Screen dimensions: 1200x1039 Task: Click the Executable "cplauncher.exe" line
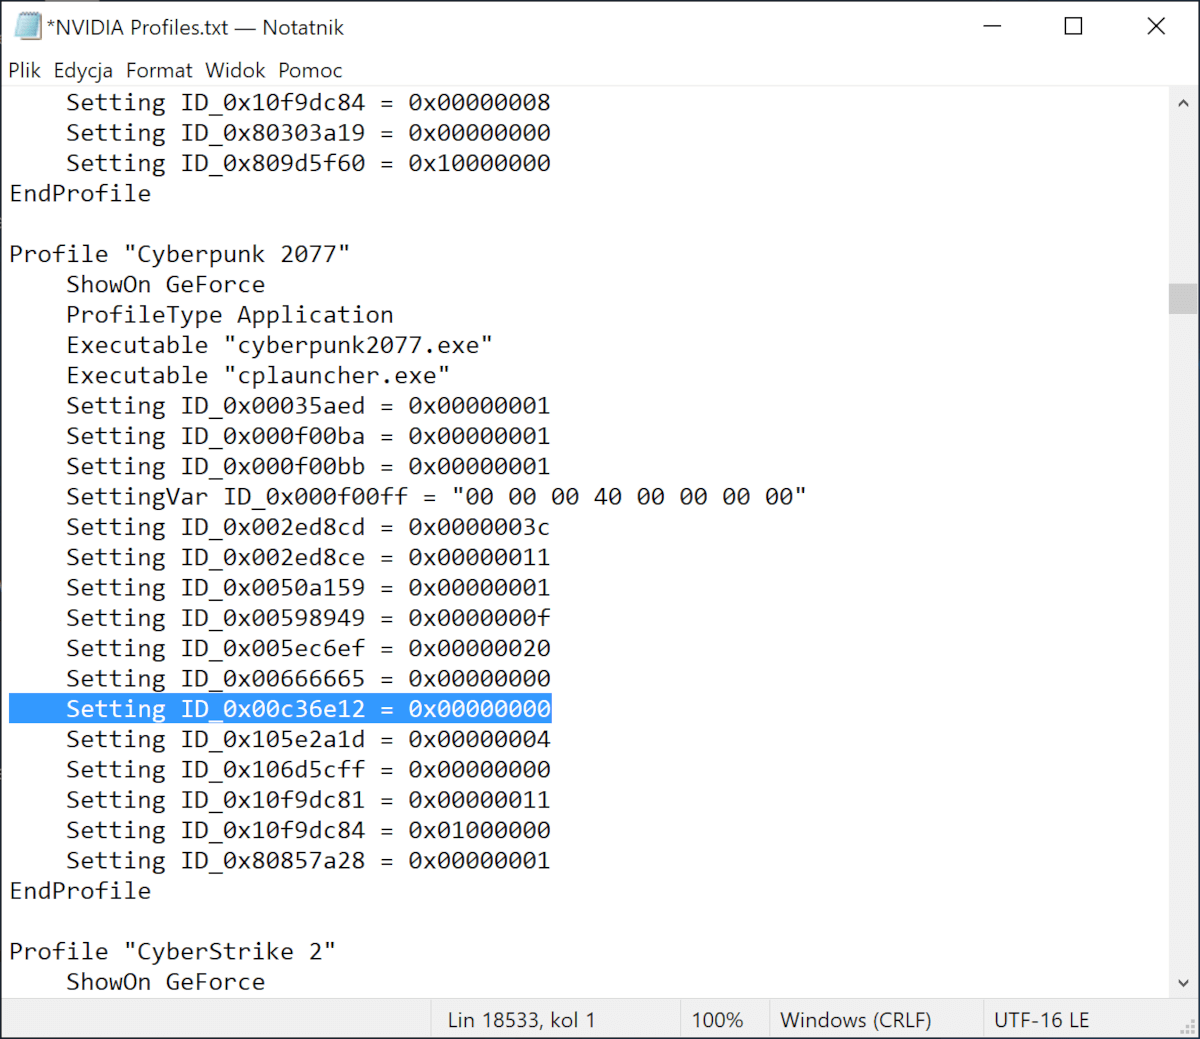tap(258, 376)
